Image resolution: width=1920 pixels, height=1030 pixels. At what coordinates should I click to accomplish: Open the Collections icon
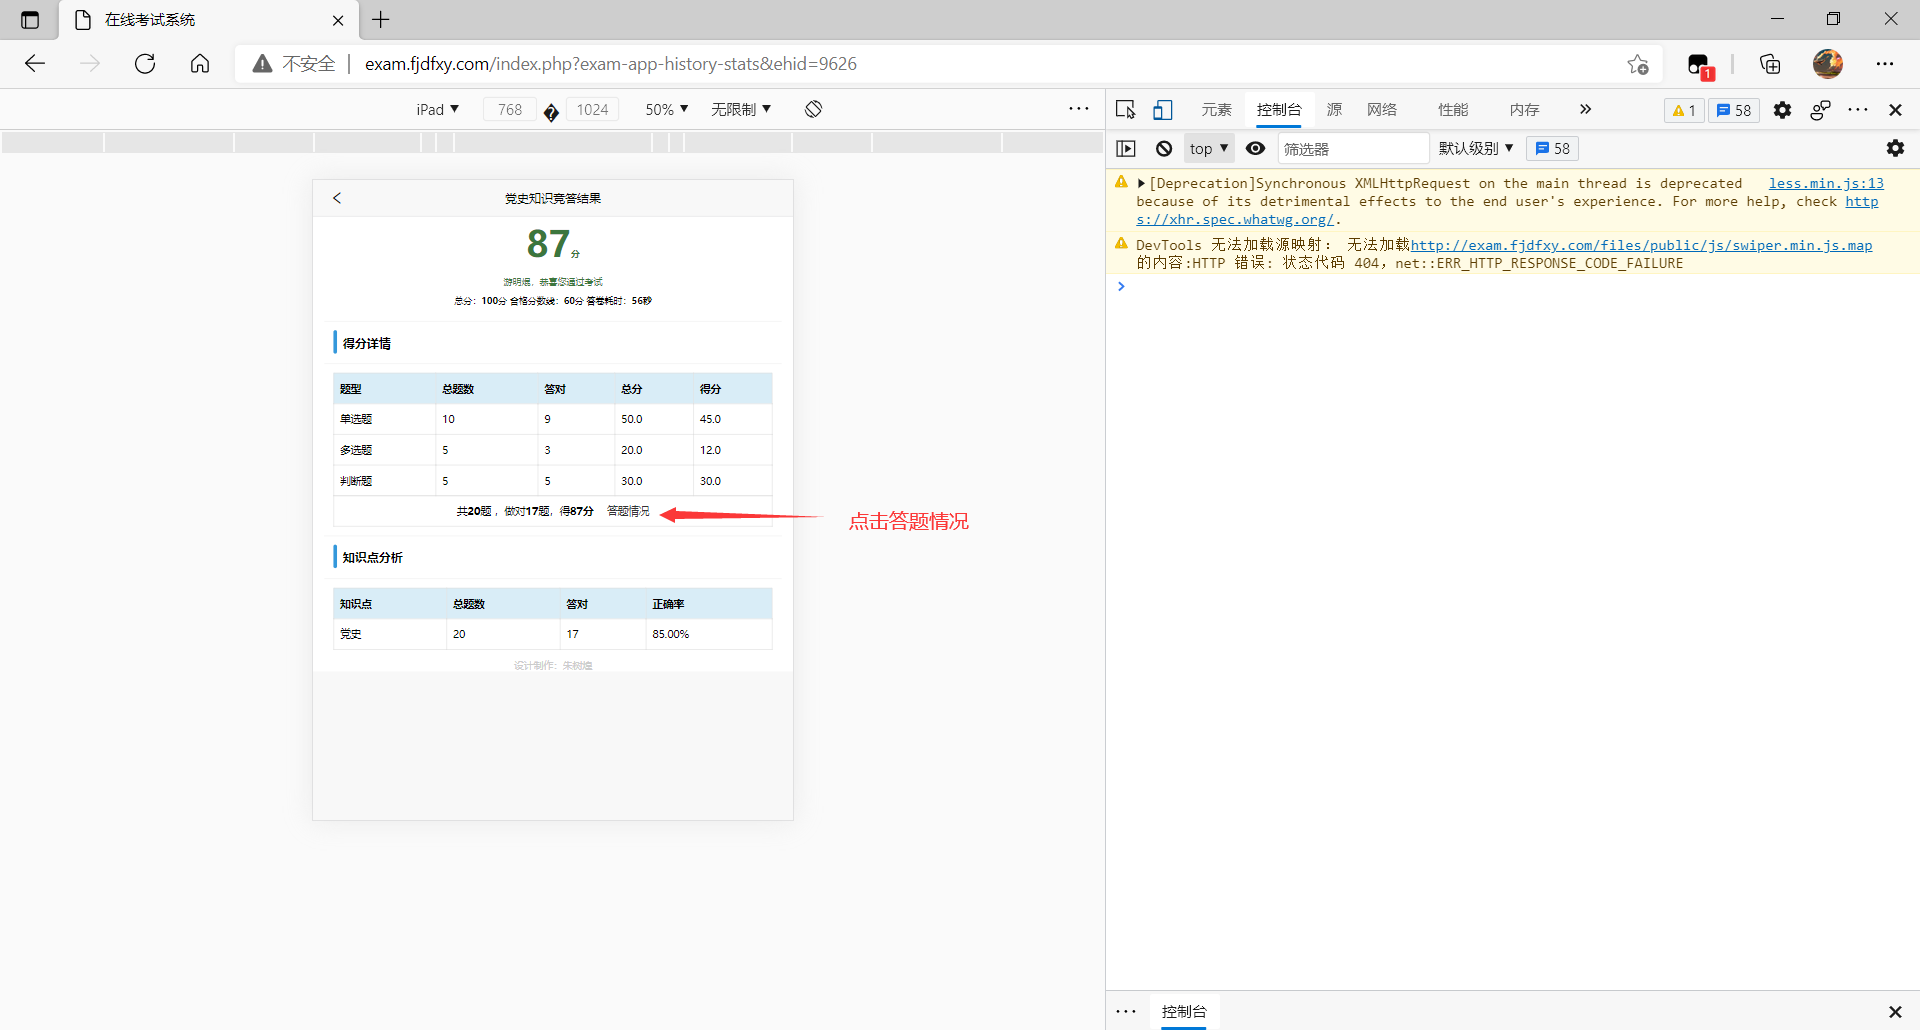(x=1770, y=64)
